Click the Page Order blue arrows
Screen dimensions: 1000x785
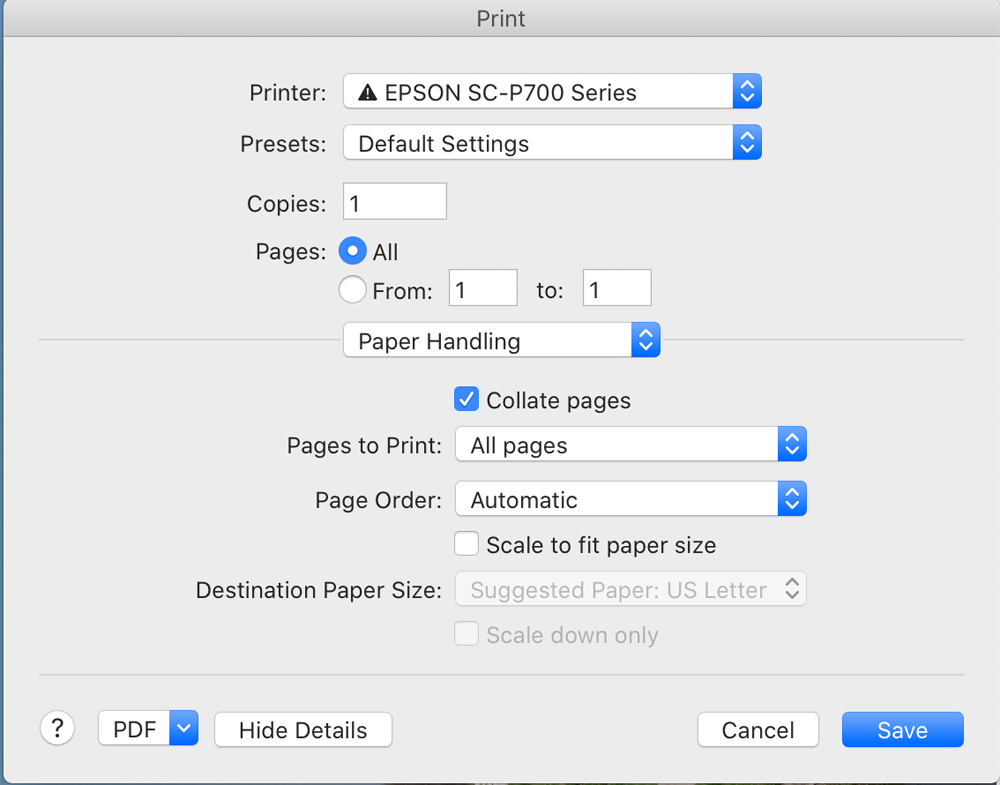792,499
